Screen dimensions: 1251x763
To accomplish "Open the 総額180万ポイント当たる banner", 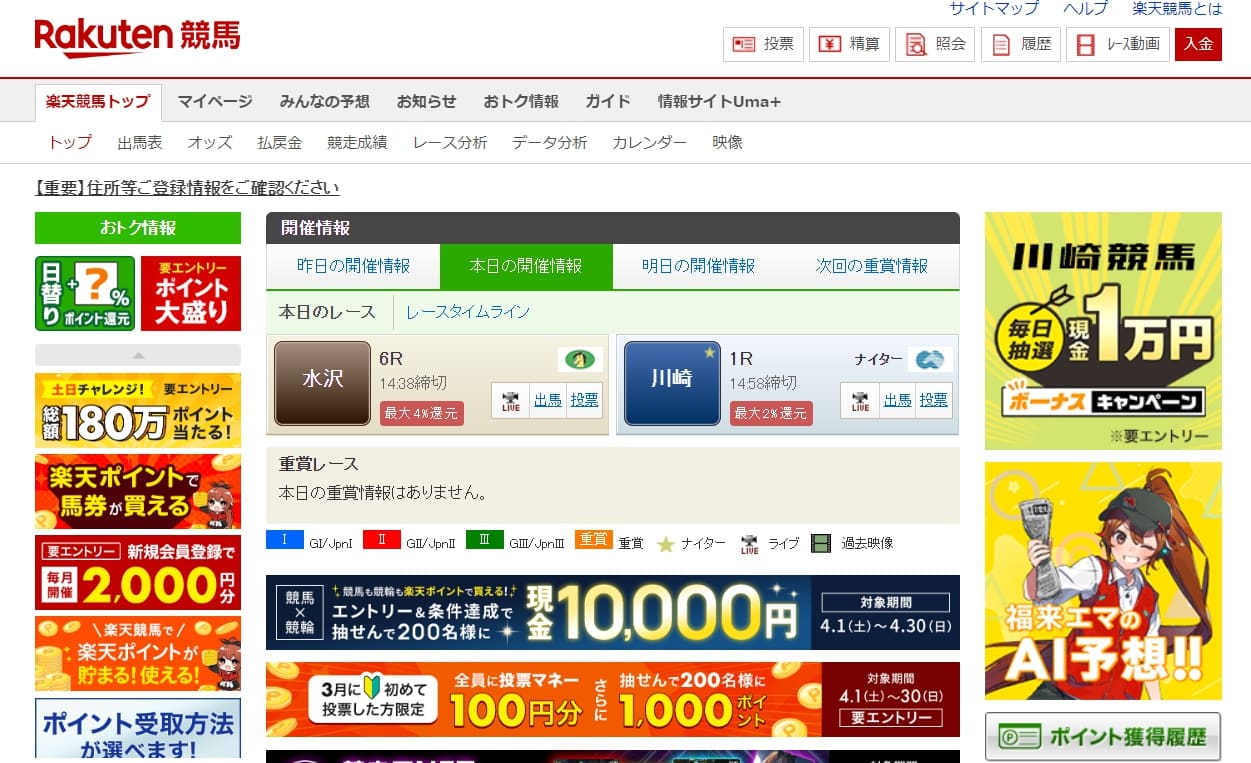I will coord(138,410).
